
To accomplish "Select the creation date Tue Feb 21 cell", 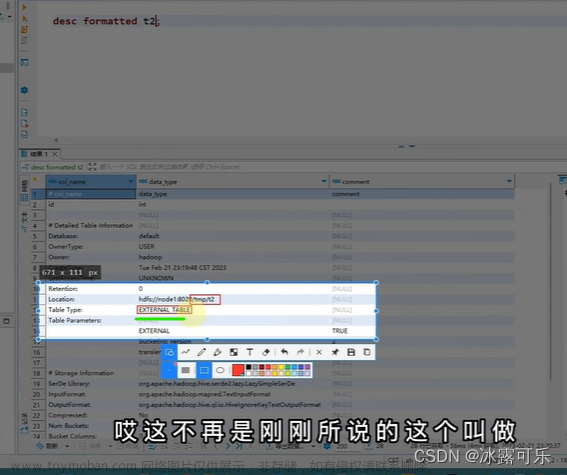I will coord(233,268).
